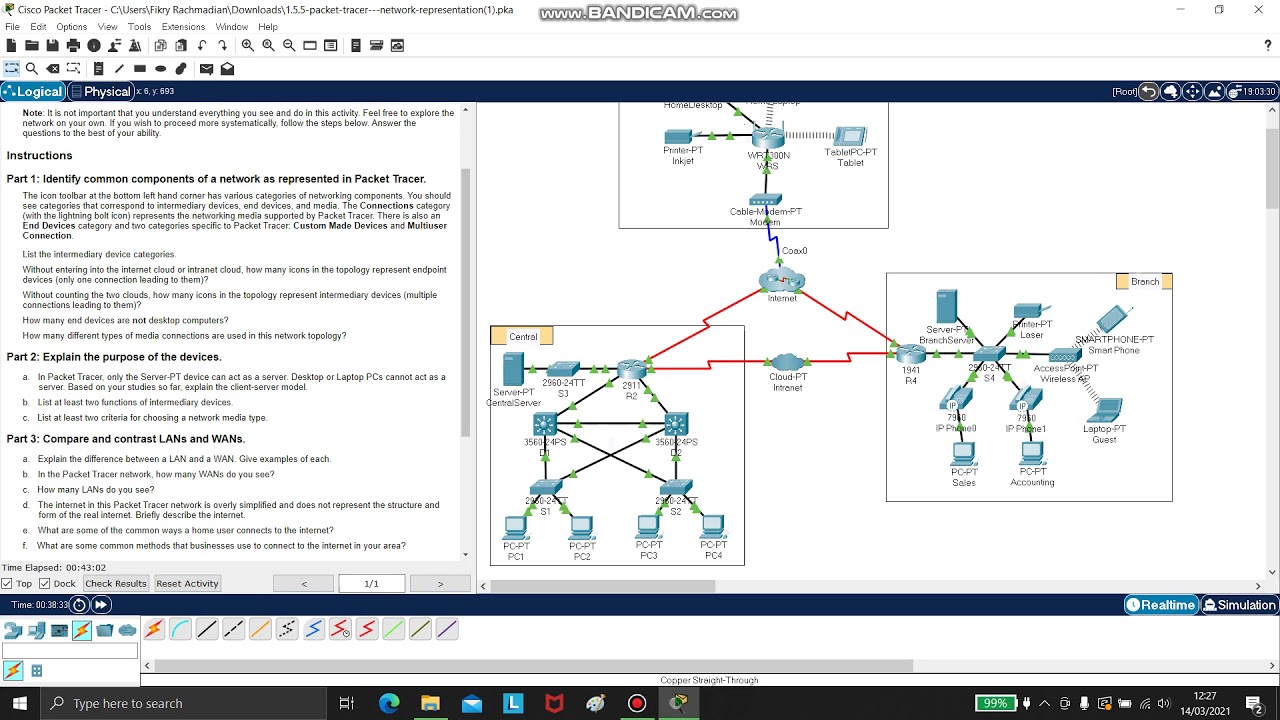The image size is (1280, 720).
Task: Go to previous instruction page
Action: pos(304,583)
